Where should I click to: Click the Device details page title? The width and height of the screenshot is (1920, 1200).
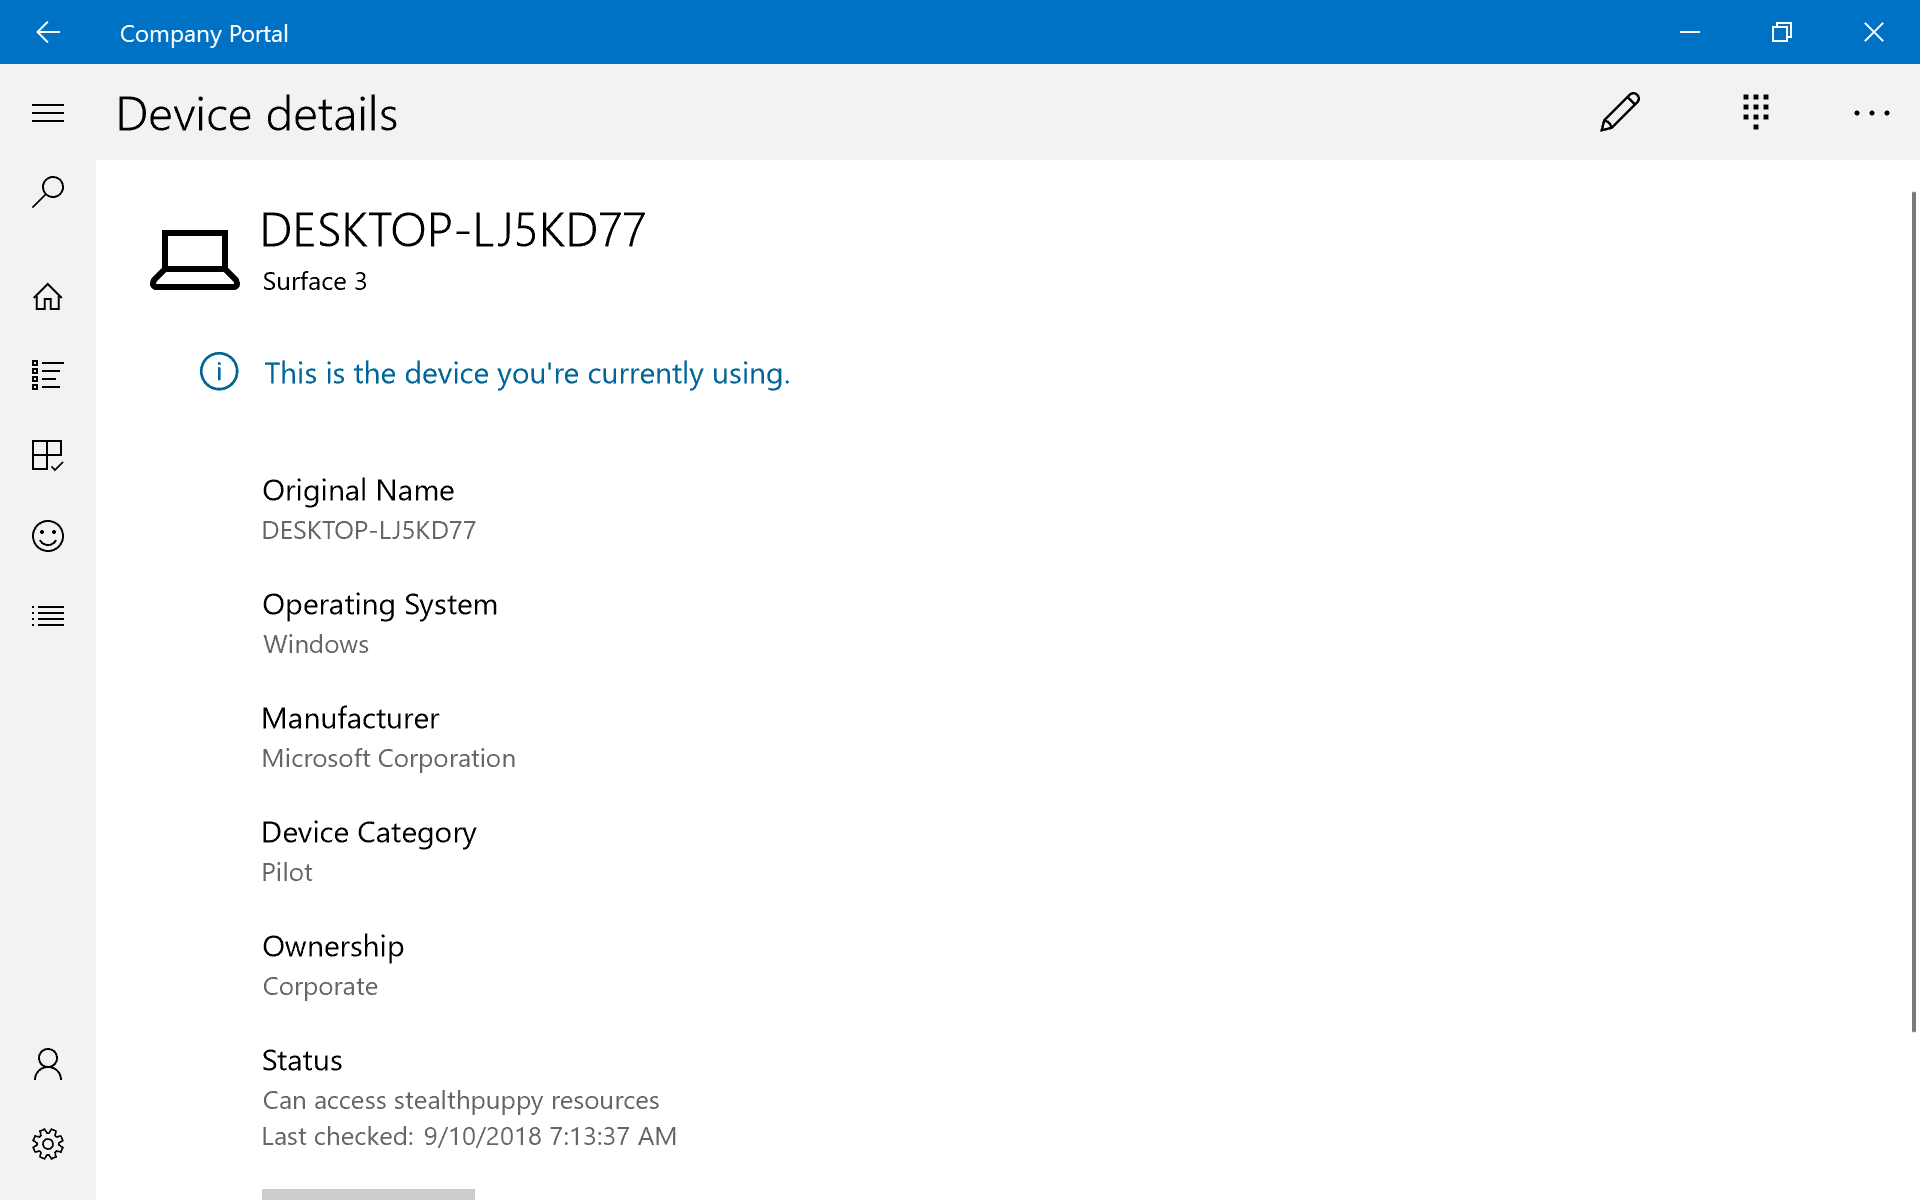pyautogui.click(x=258, y=111)
